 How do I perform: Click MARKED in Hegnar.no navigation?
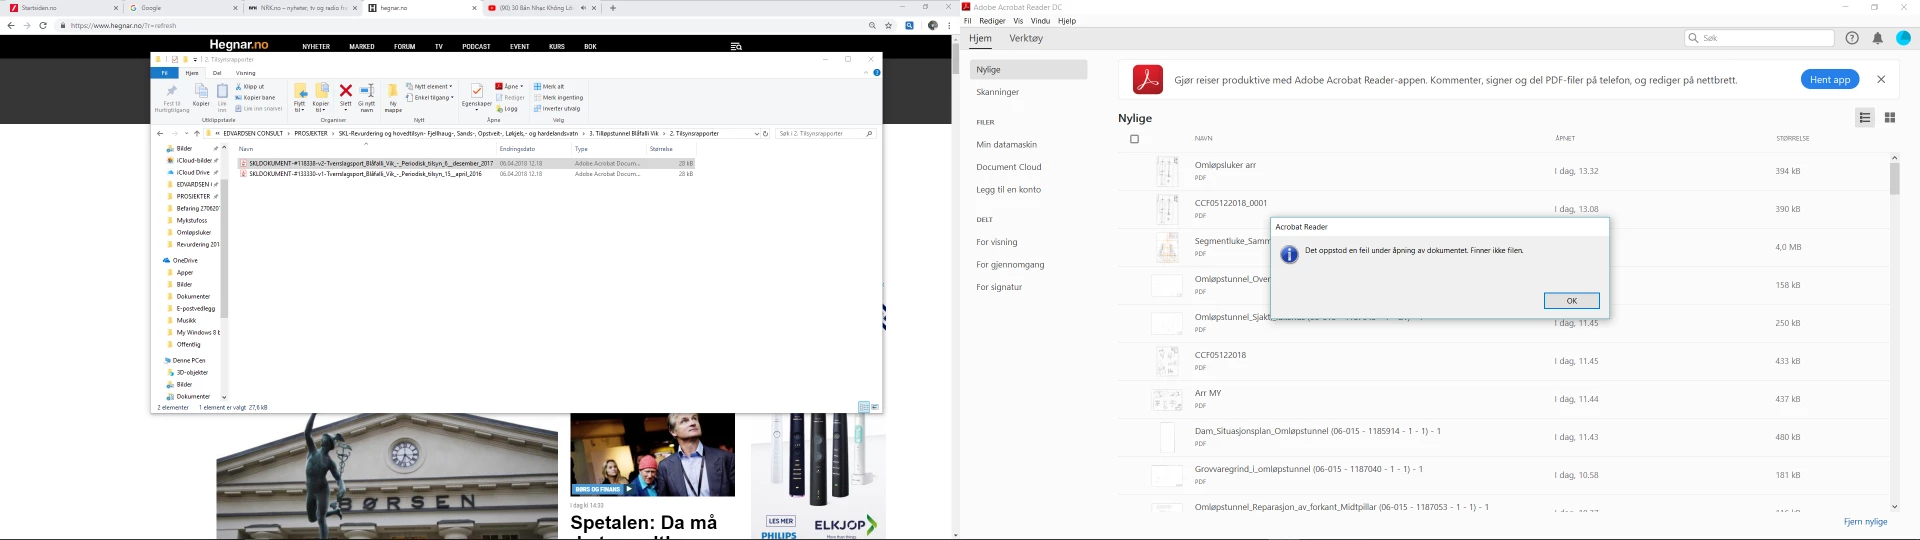click(x=362, y=47)
